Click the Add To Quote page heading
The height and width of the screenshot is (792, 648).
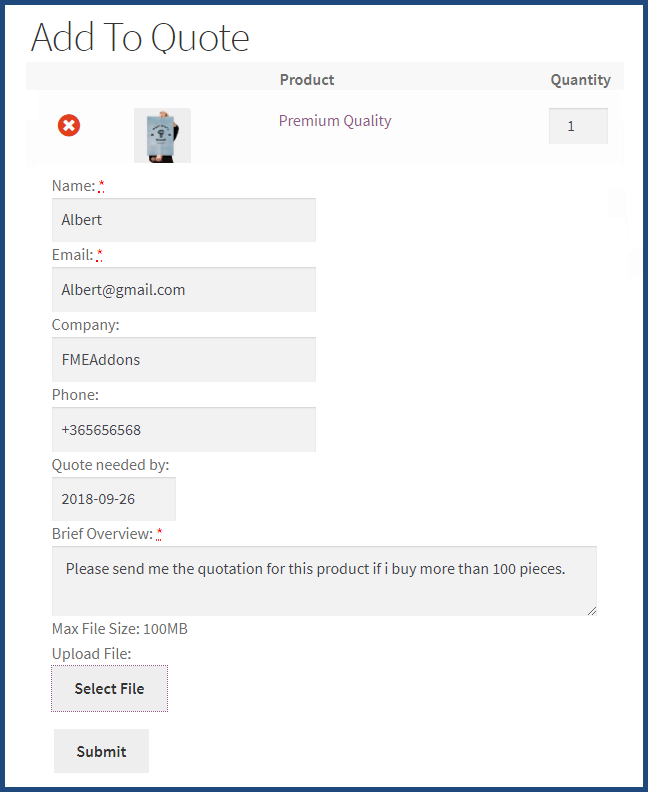point(140,37)
